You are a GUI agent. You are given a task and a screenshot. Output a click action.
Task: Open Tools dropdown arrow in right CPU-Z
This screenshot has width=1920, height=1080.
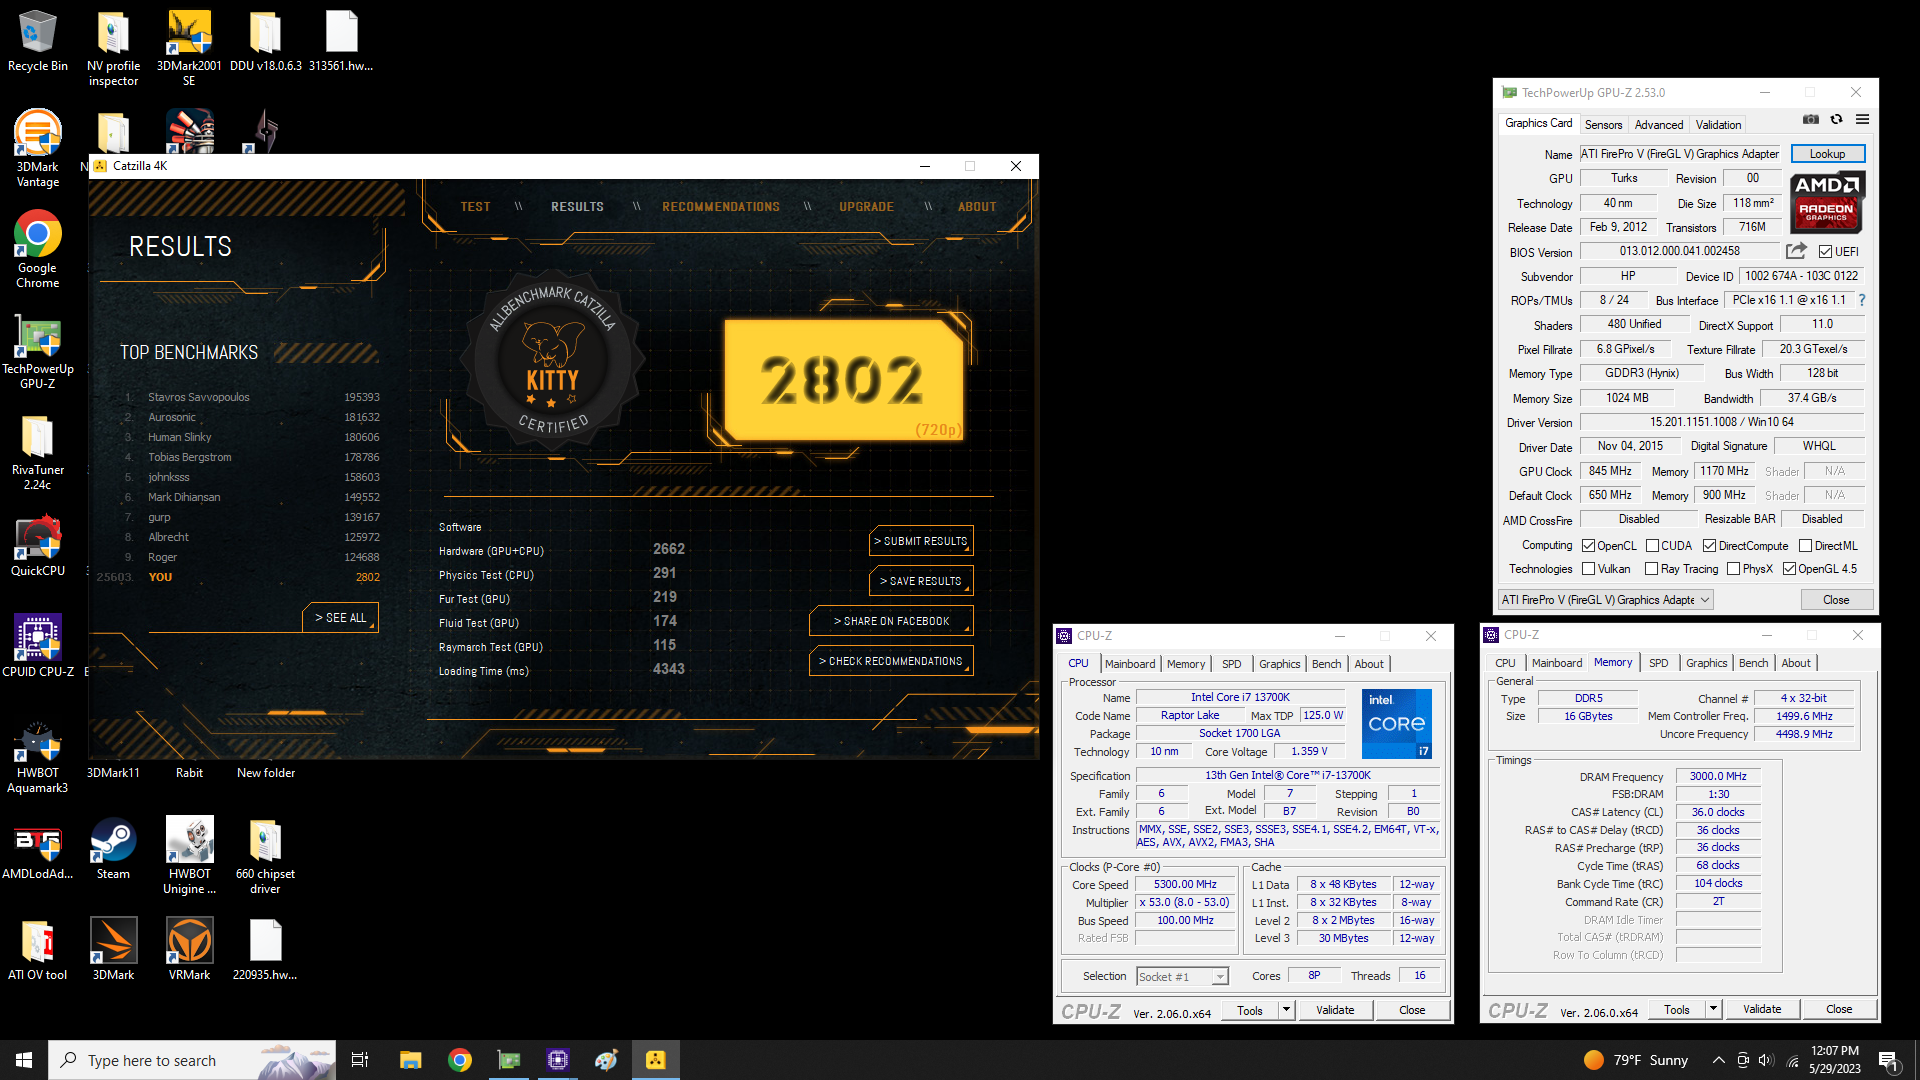pyautogui.click(x=1713, y=1009)
